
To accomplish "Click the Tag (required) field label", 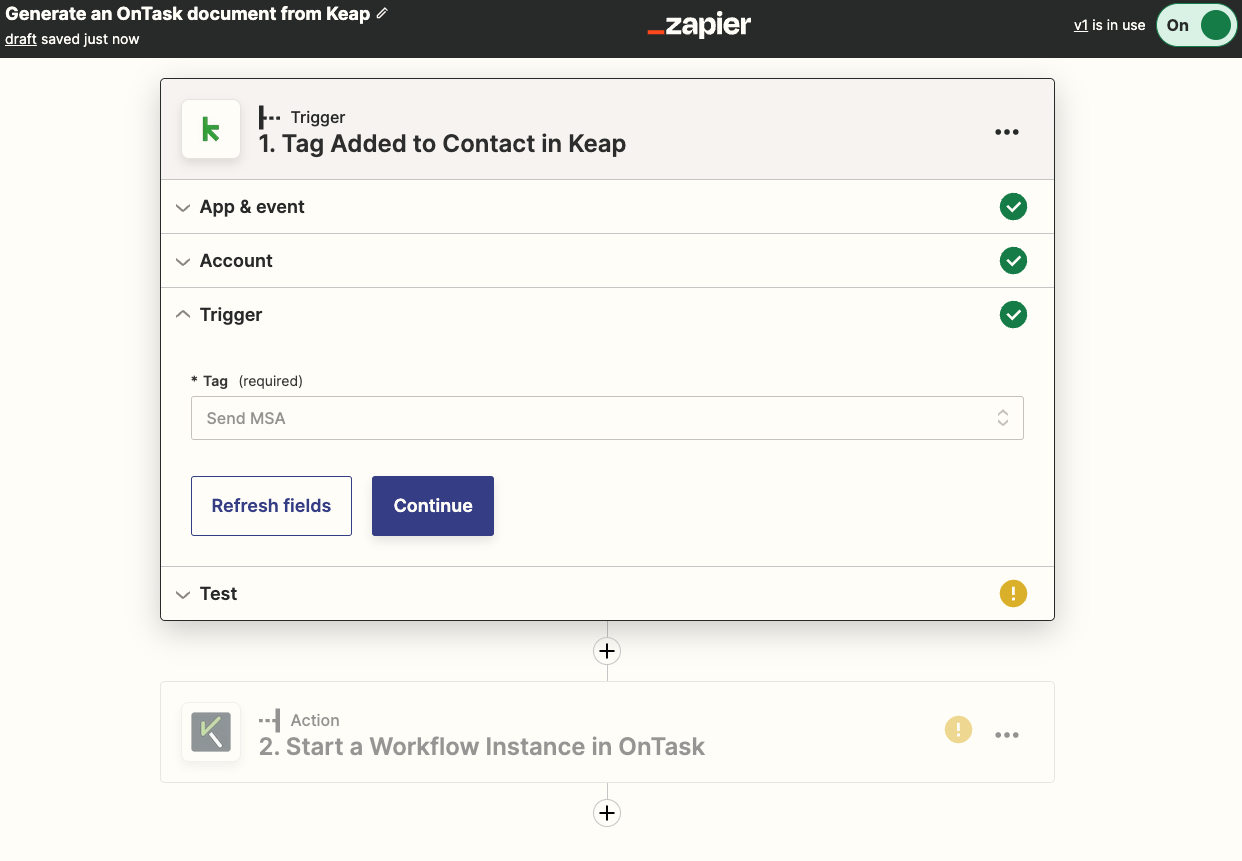I will click(247, 381).
